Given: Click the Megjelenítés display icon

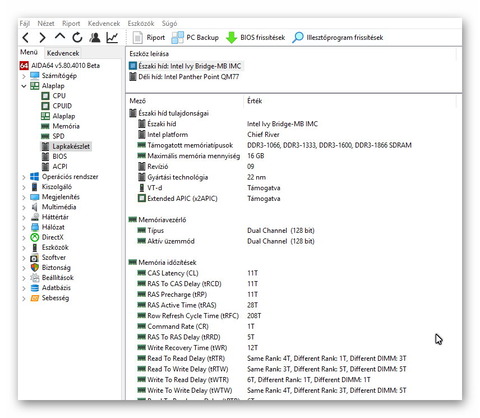Looking at the screenshot, I should click(x=35, y=197).
